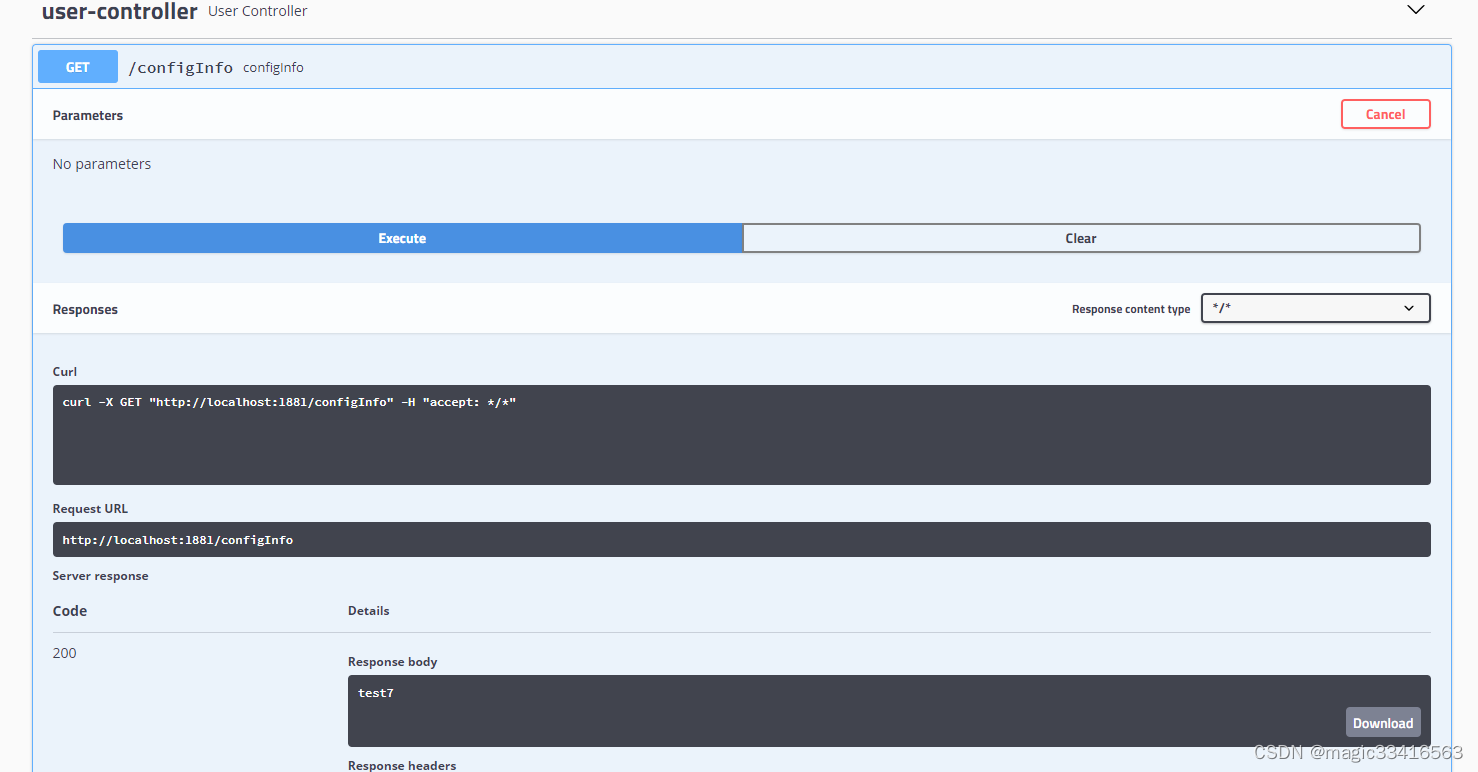Click the 'Curl' label
This screenshot has width=1478, height=772.
click(x=65, y=372)
